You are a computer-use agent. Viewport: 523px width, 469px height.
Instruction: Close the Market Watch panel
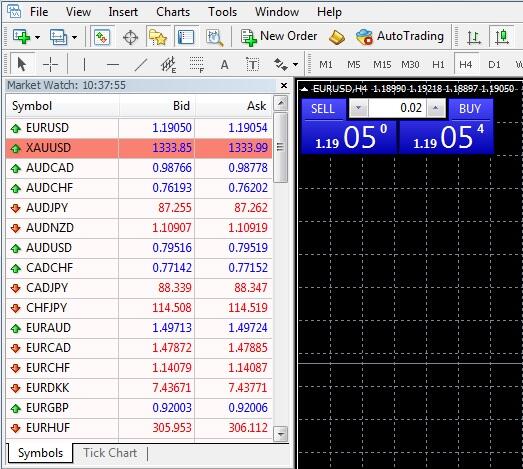(x=284, y=85)
